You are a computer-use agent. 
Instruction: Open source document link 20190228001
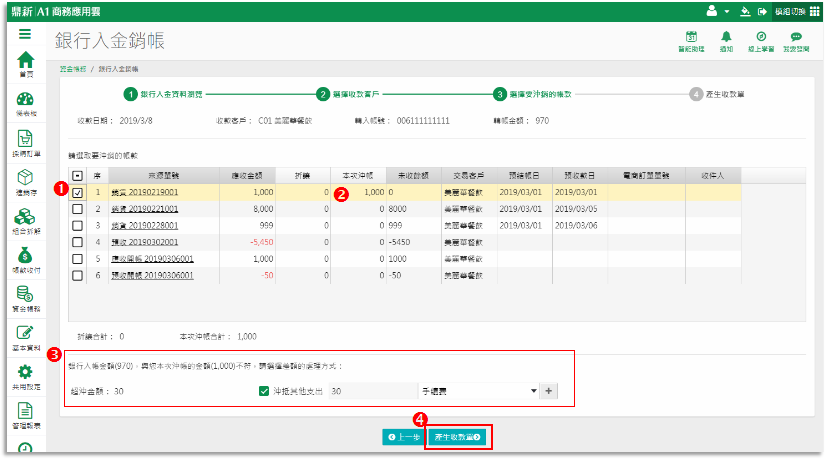[x=145, y=225]
